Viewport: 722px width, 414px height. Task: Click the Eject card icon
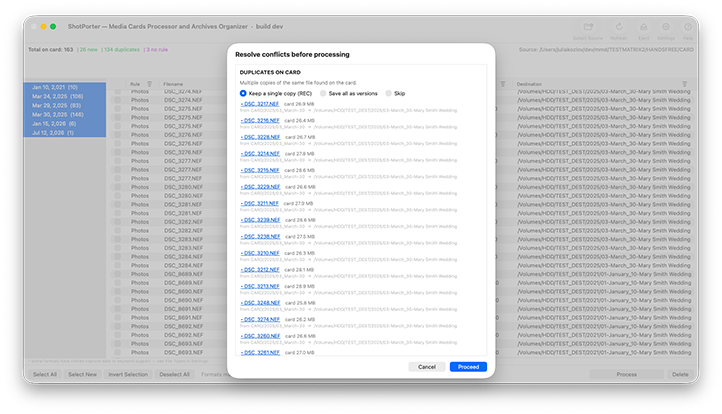643,27
